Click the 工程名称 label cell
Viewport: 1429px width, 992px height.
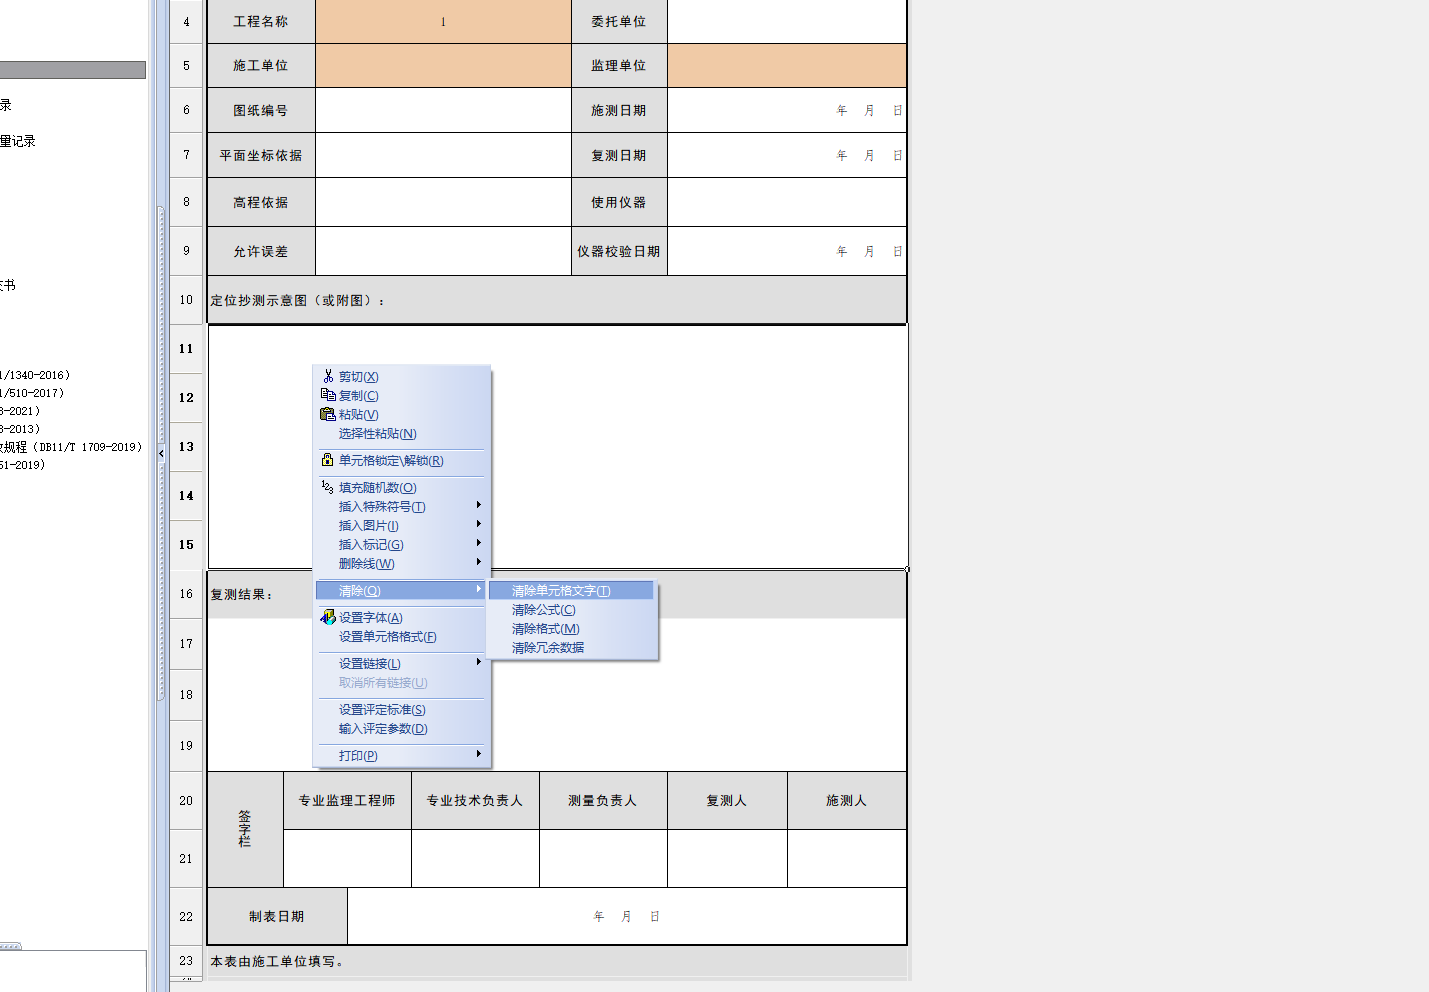(261, 21)
